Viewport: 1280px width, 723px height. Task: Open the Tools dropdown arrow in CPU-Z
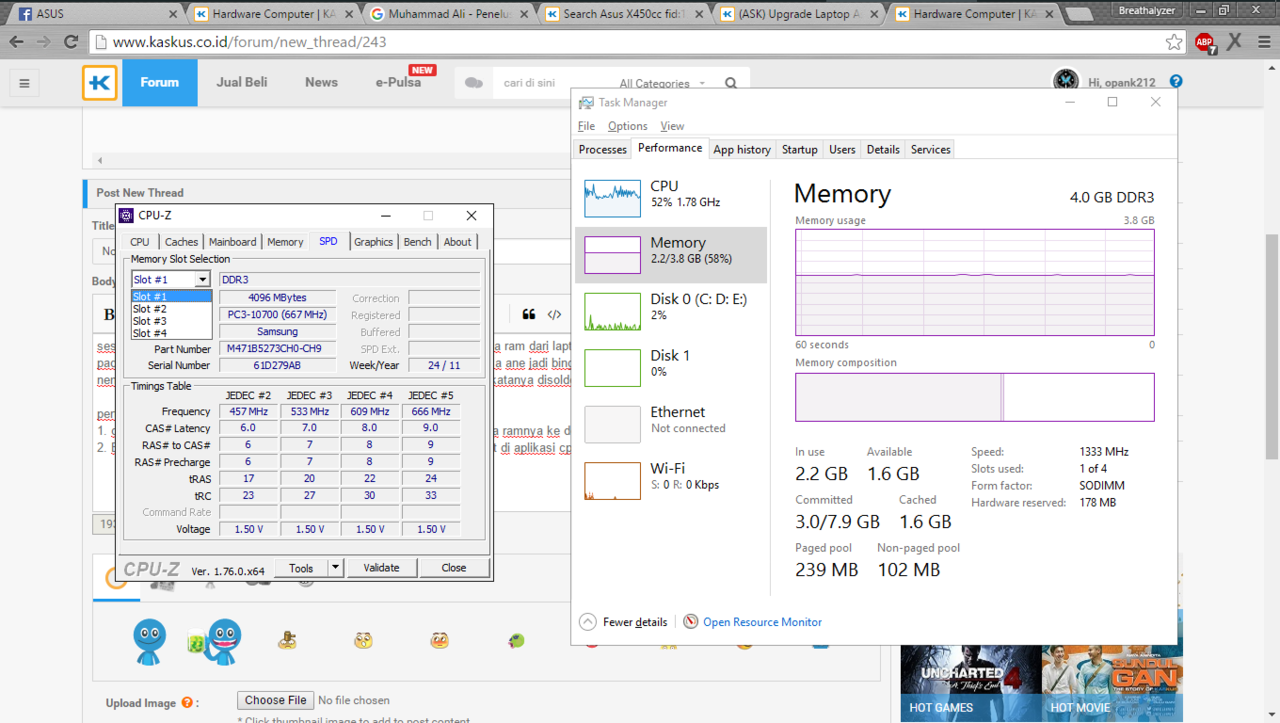[335, 568]
